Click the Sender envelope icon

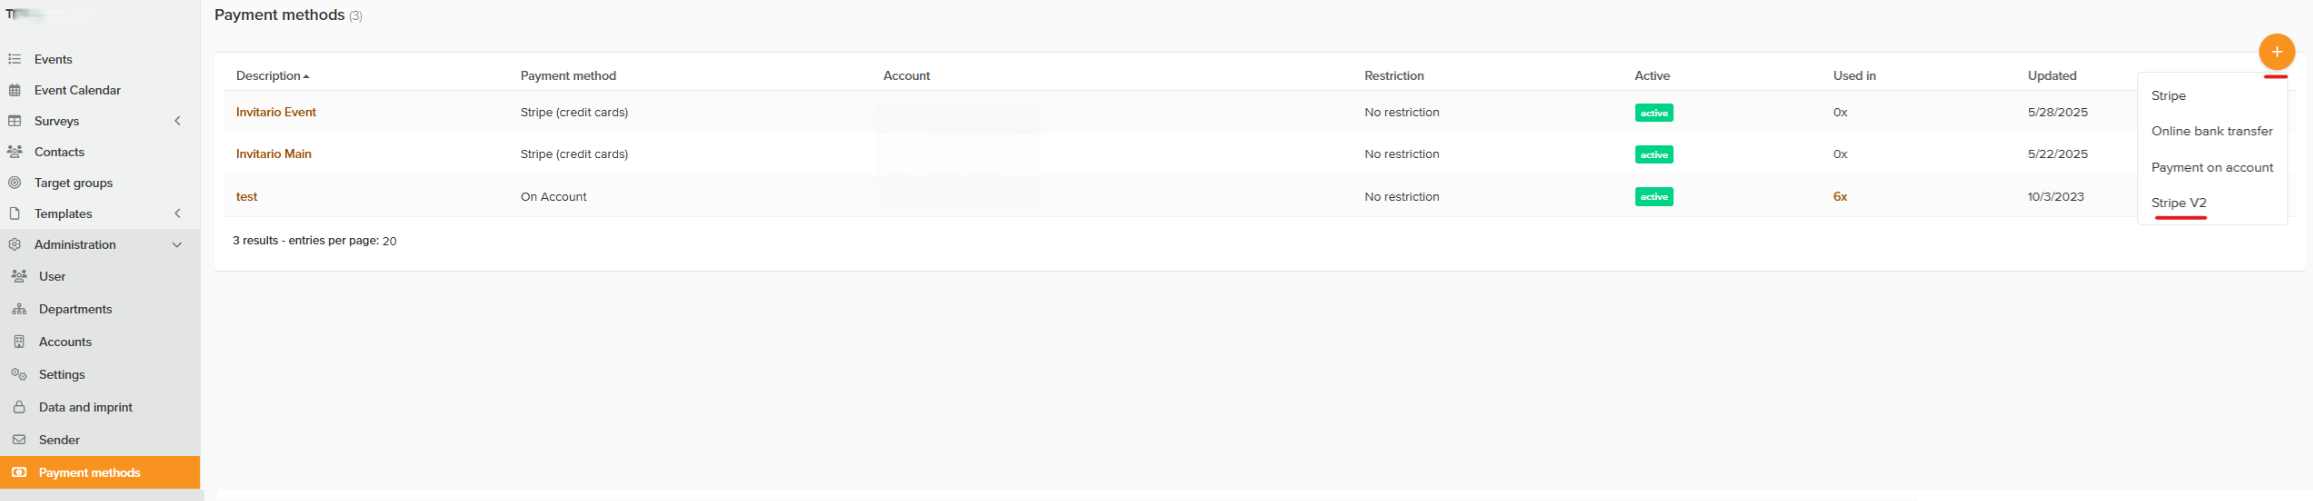click(x=19, y=440)
